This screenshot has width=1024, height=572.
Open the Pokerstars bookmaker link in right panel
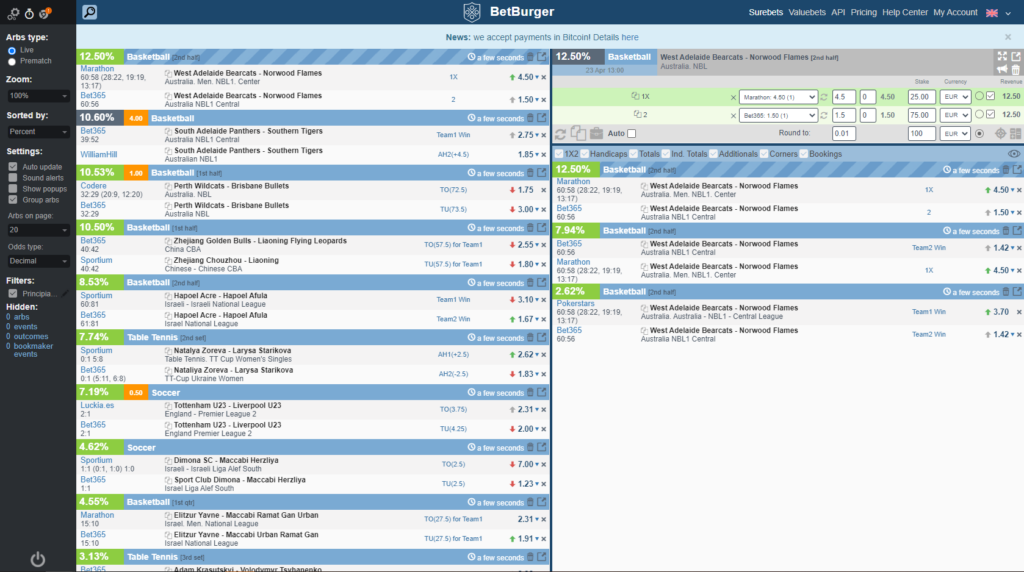click(575, 304)
